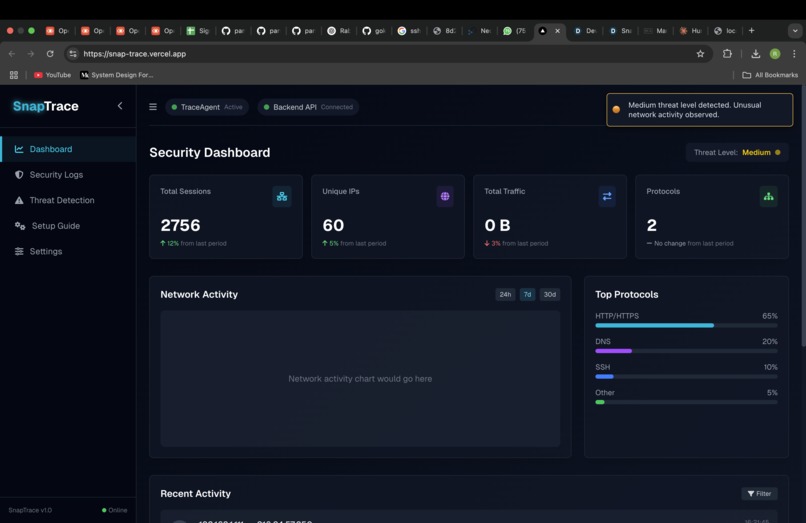The height and width of the screenshot is (523, 806).
Task: Click the Total Traffic arrows icon
Action: [x=607, y=196]
